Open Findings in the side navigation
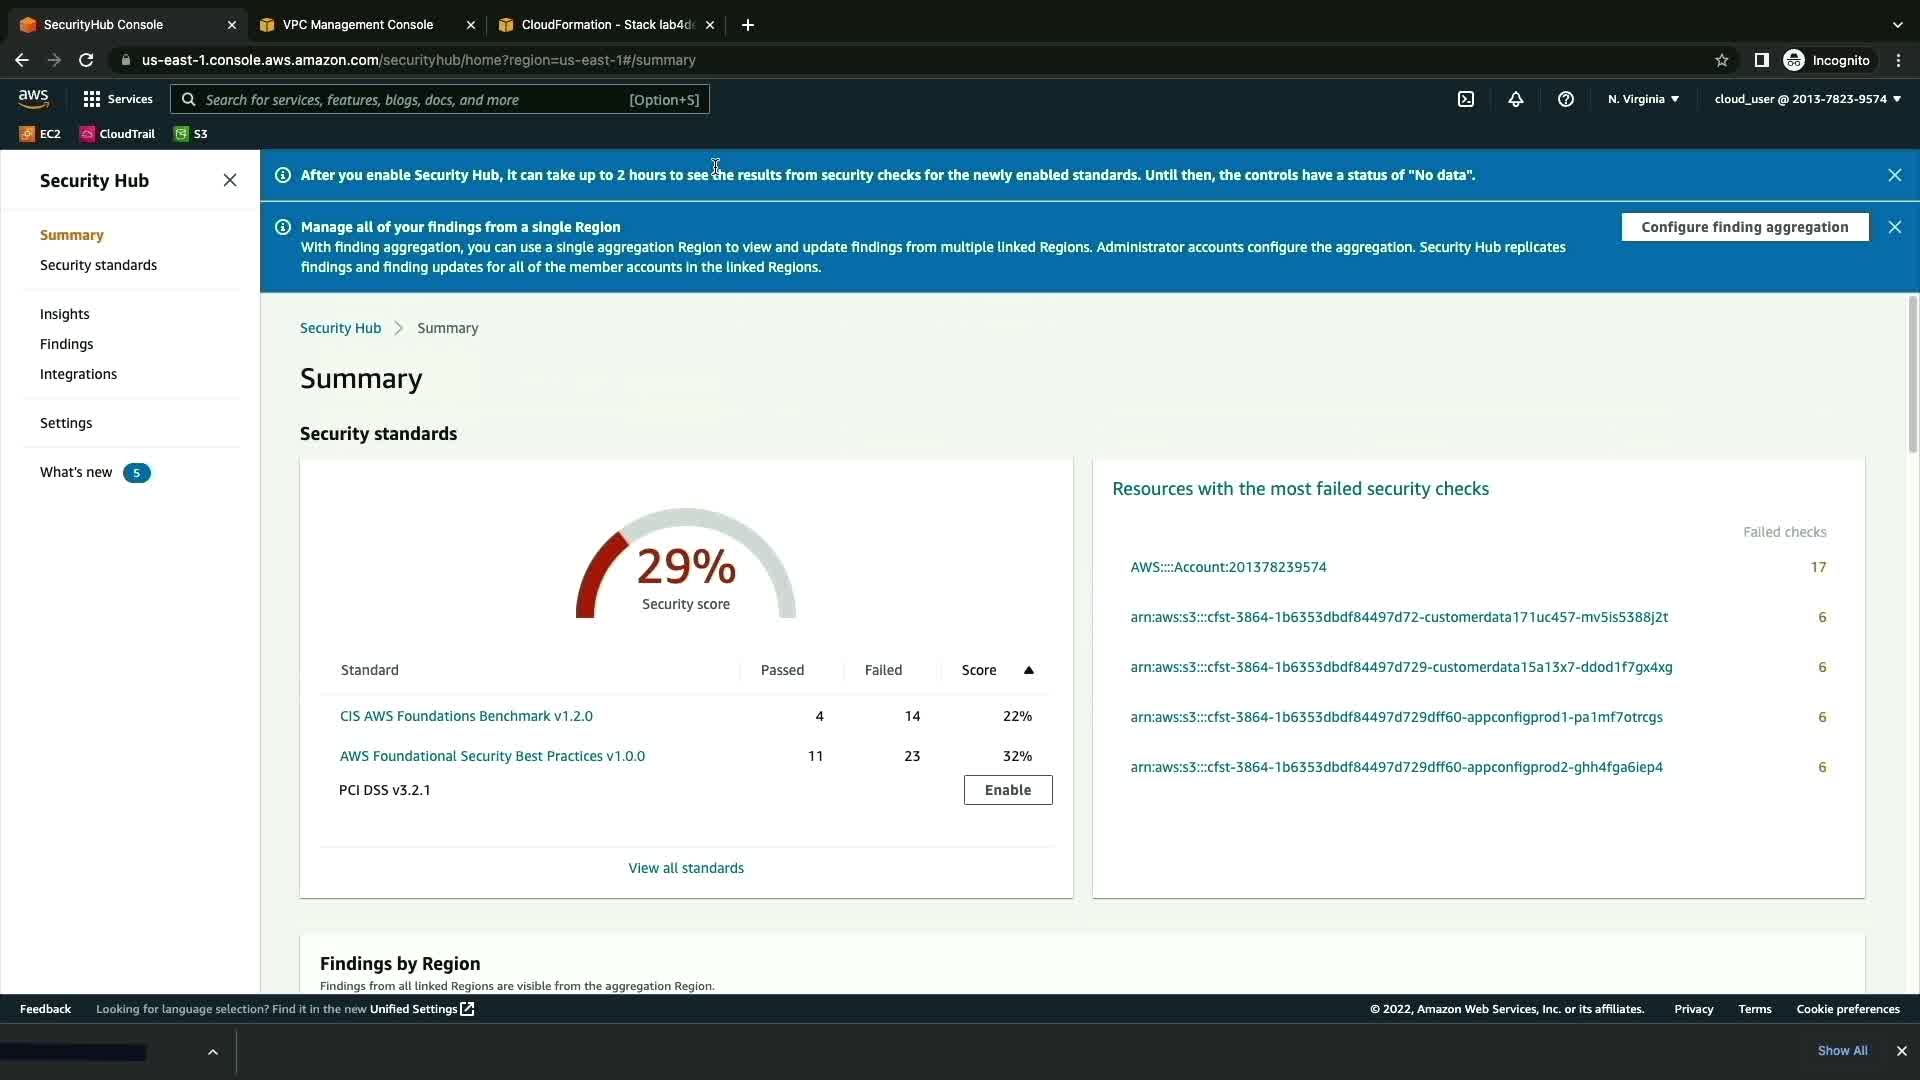 coord(66,344)
